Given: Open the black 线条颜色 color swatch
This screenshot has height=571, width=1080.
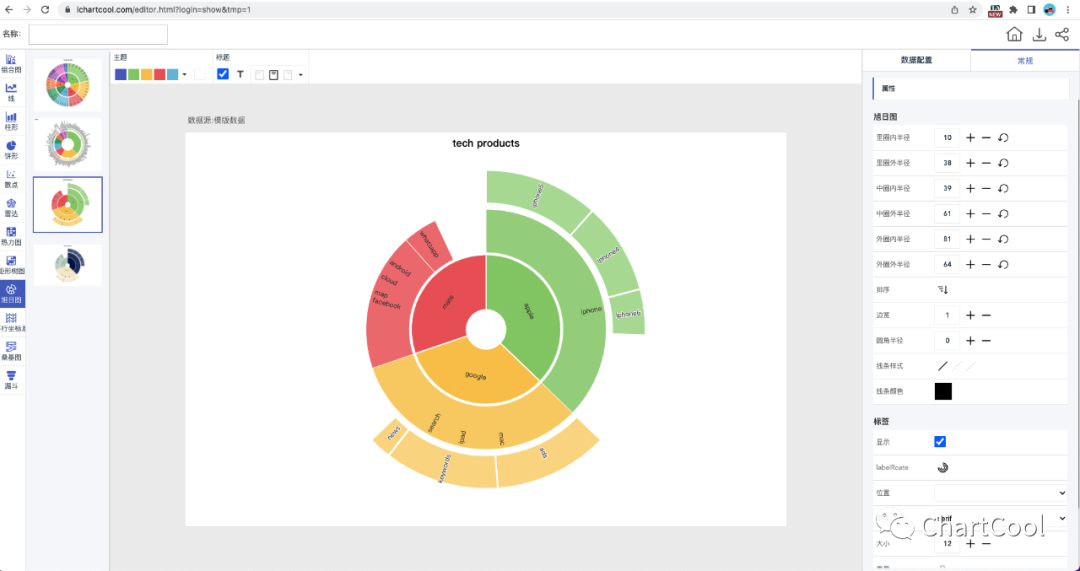Looking at the screenshot, I should point(943,391).
